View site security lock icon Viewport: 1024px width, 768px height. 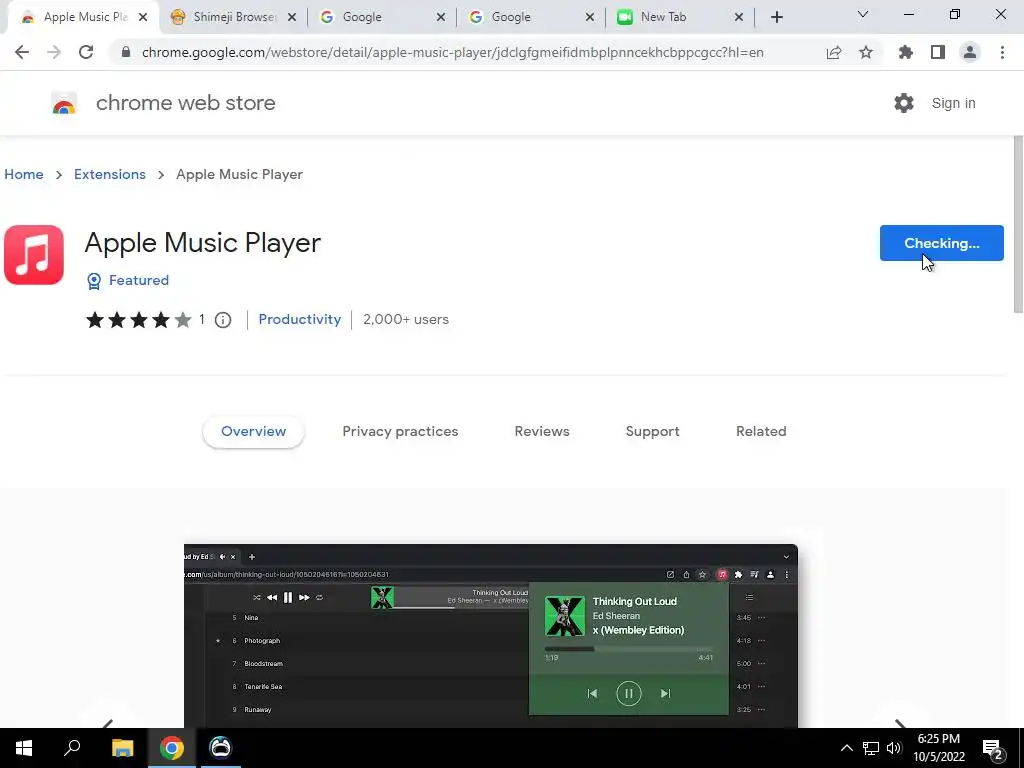[x=126, y=52]
